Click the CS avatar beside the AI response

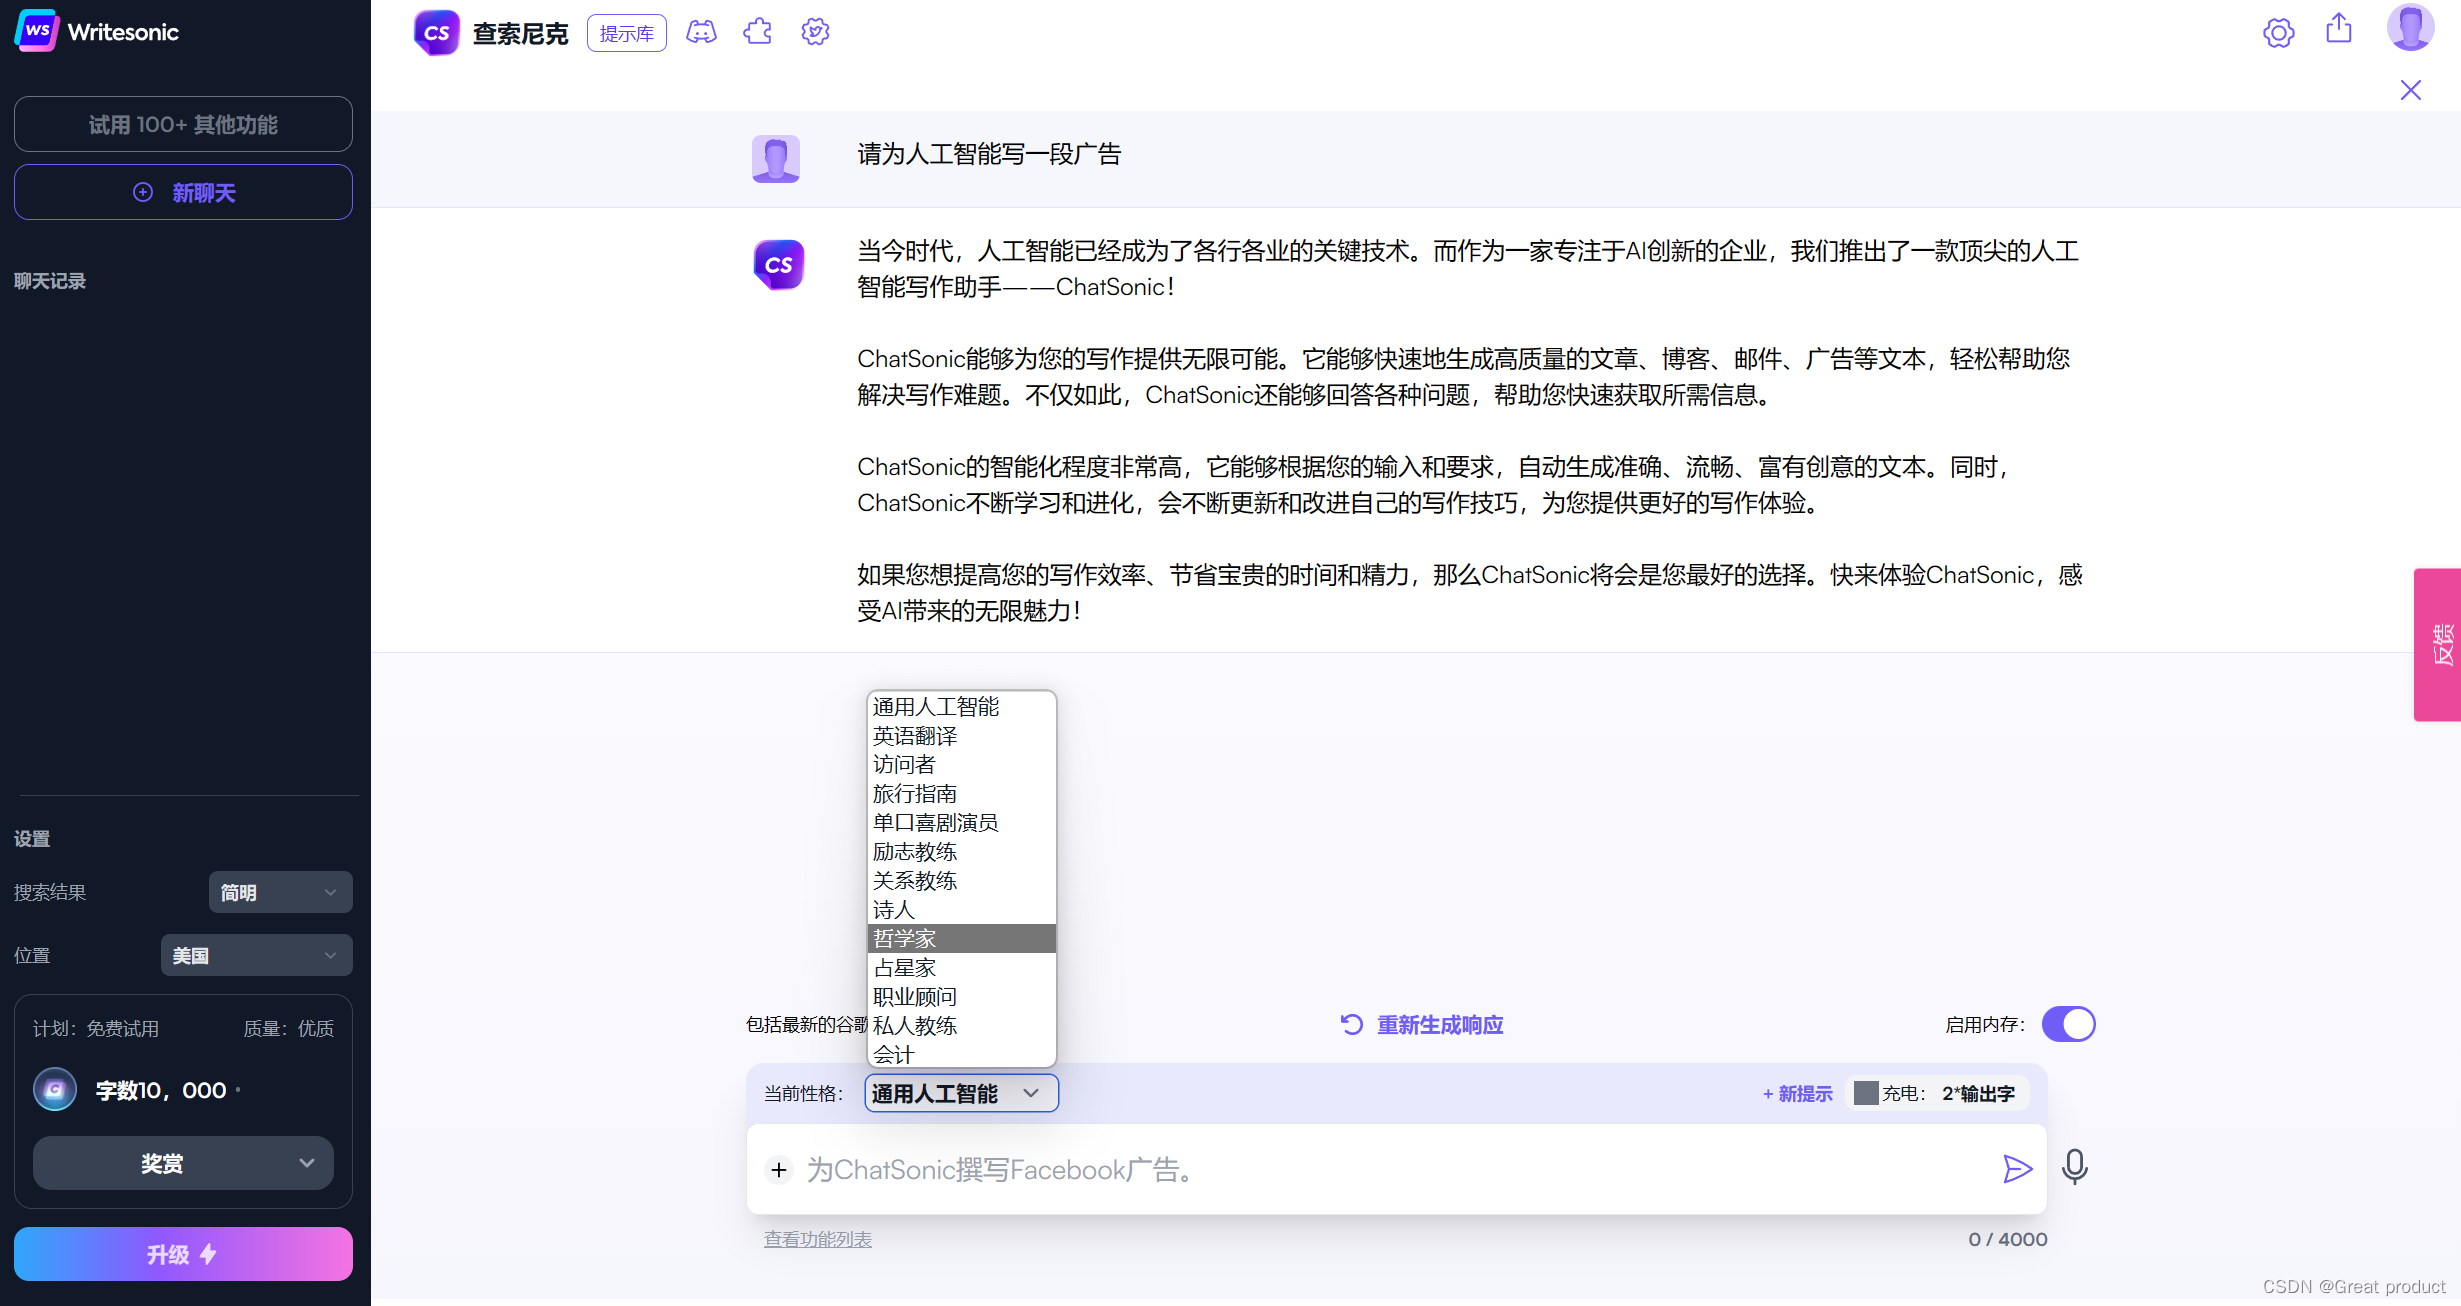click(779, 265)
